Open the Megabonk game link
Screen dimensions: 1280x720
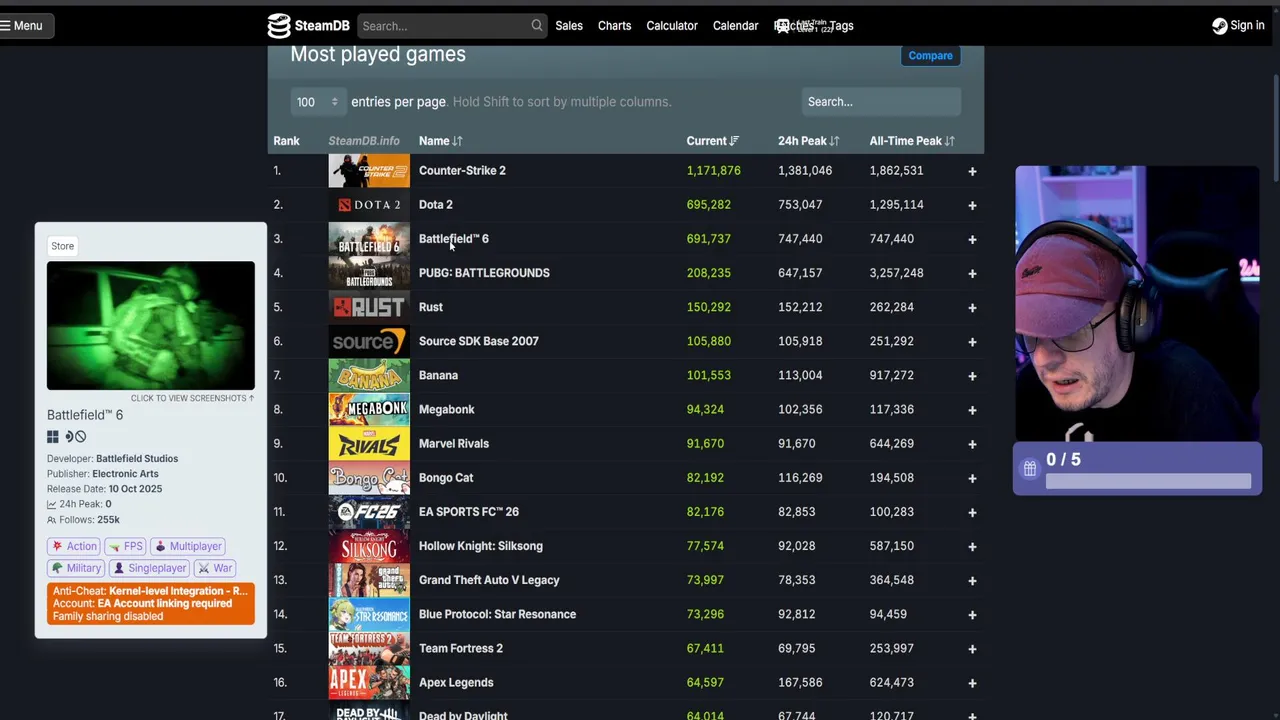447,409
